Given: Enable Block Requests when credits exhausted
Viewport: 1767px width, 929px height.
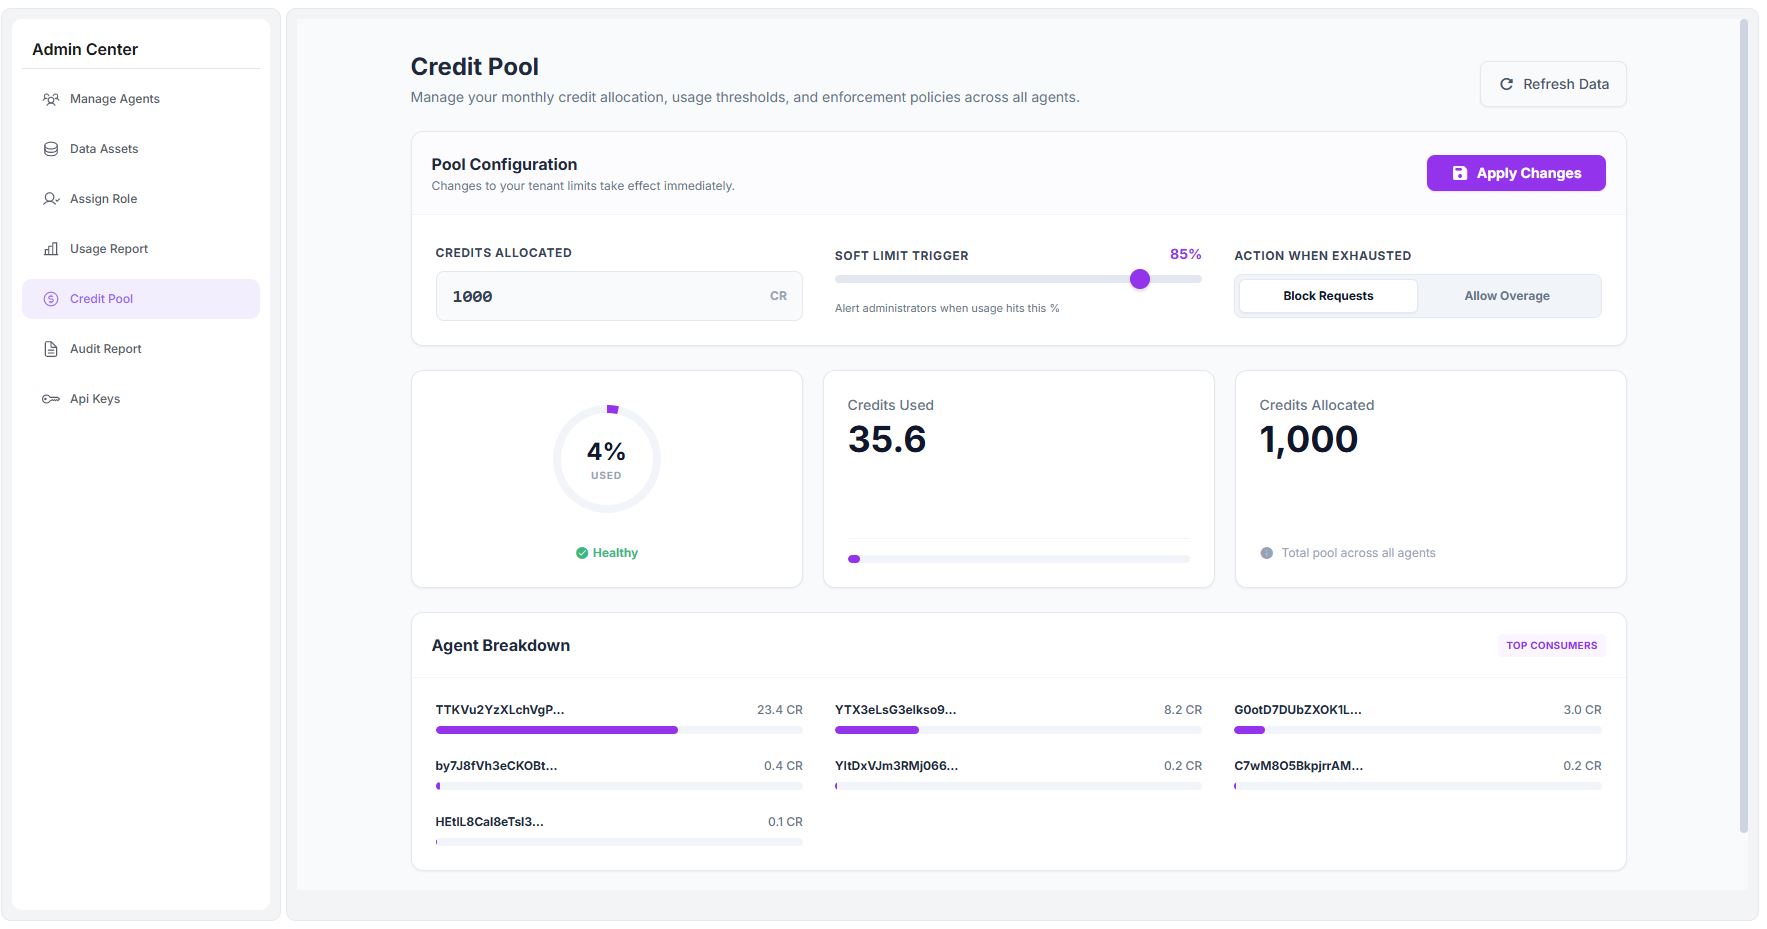Looking at the screenshot, I should (1328, 295).
